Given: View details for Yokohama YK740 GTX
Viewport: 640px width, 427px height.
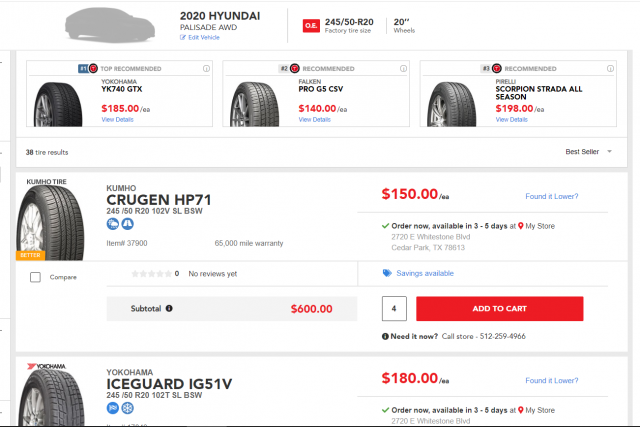Looking at the screenshot, I should click(117, 119).
